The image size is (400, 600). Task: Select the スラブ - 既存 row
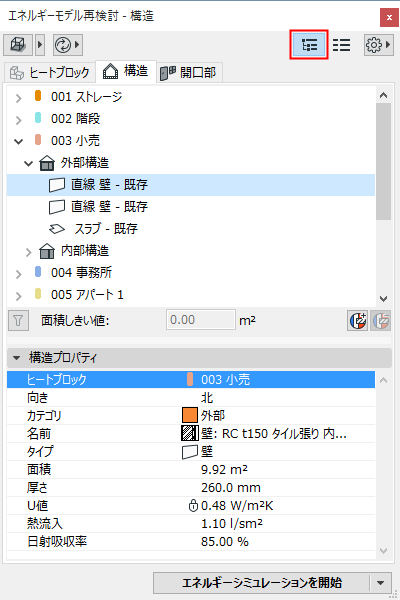(191, 229)
